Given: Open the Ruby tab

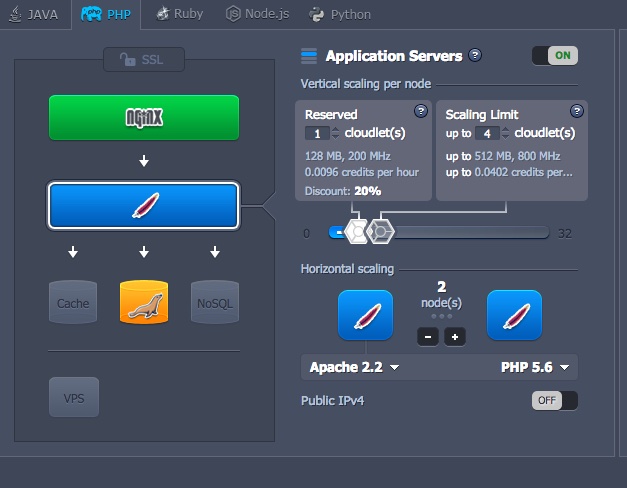Looking at the screenshot, I should click(180, 14).
